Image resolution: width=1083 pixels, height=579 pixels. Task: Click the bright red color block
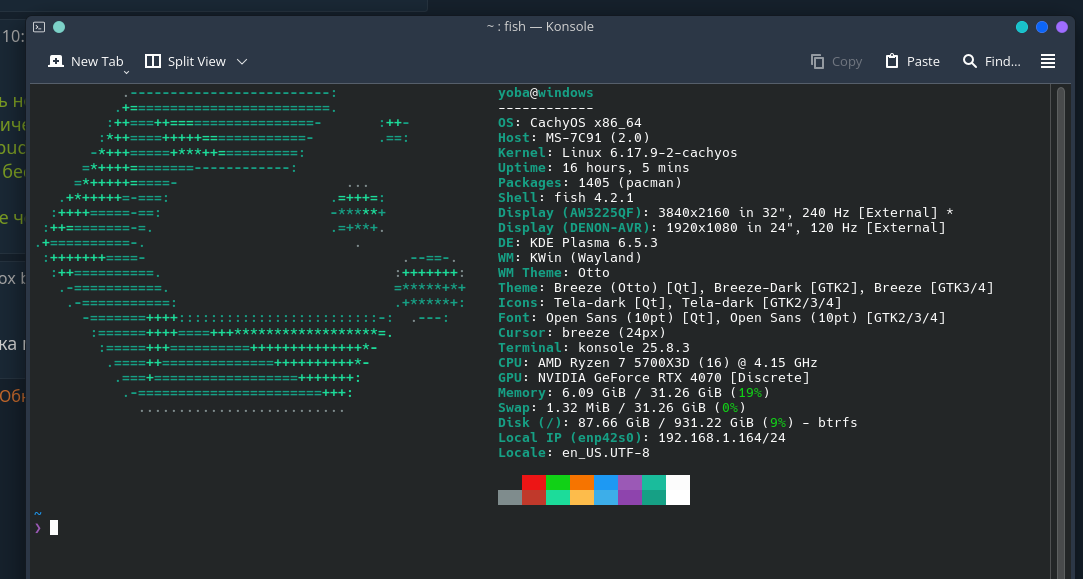pyautogui.click(x=533, y=482)
